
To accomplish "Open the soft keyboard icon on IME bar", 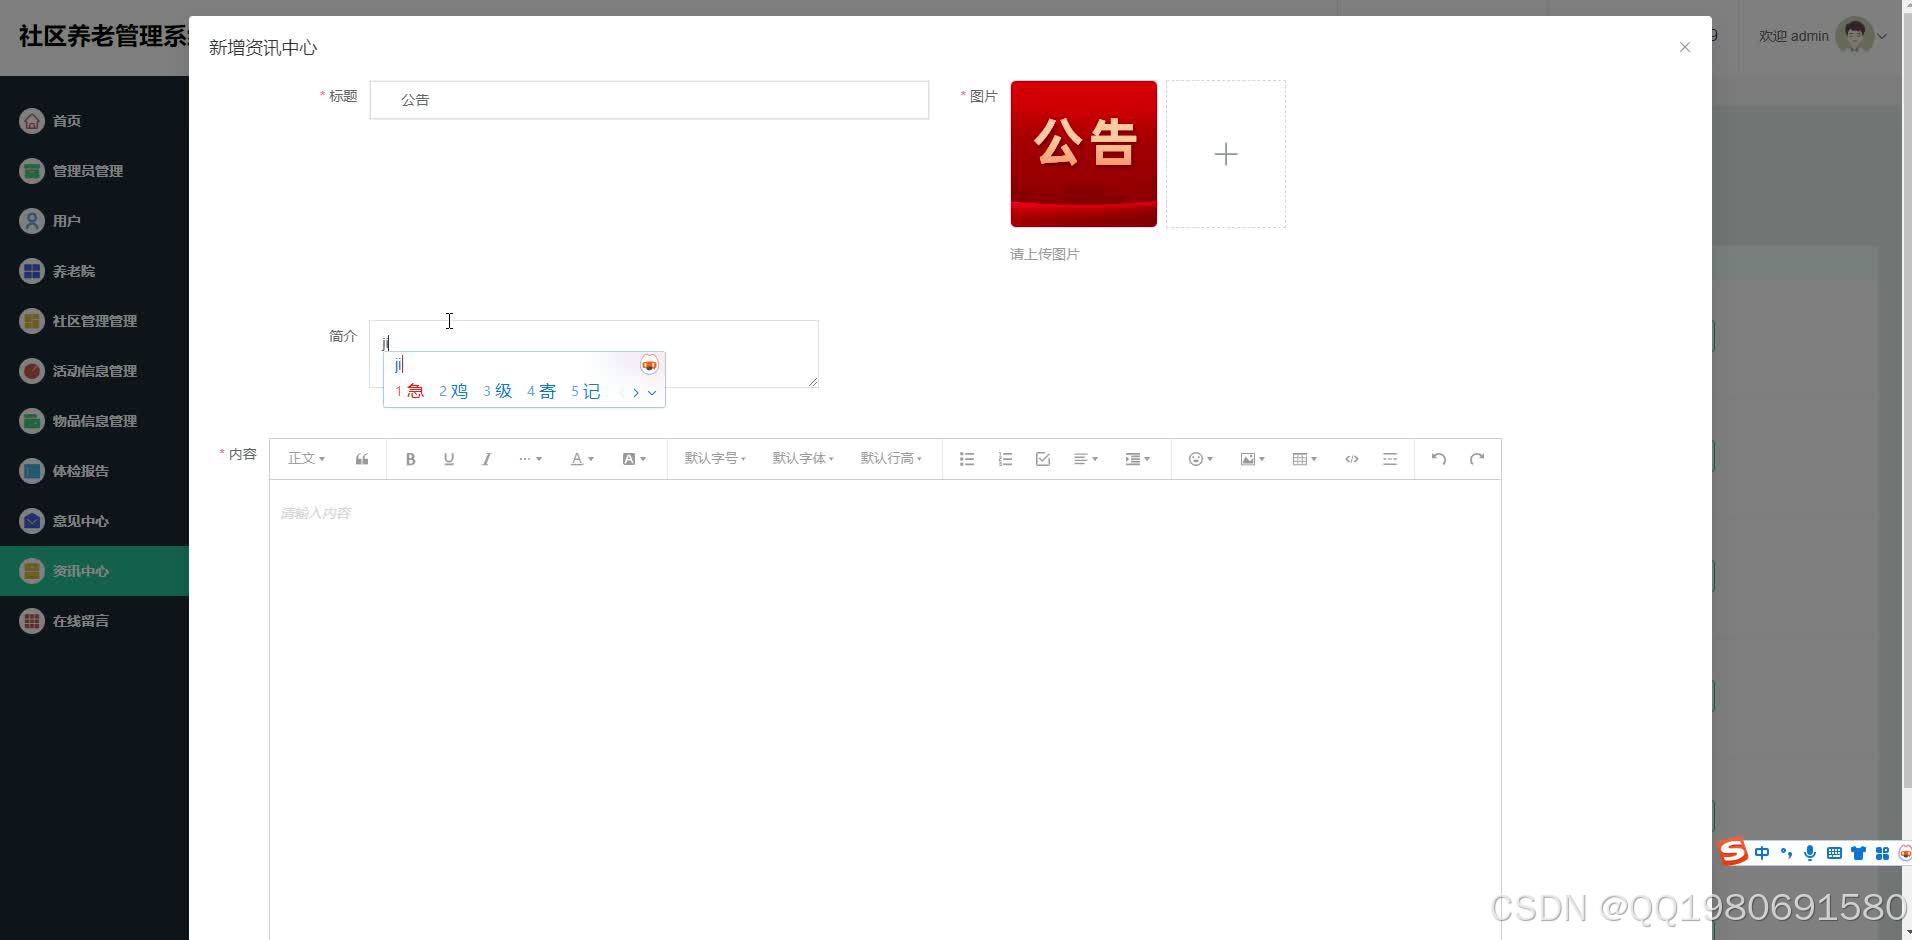I will coord(1834,853).
